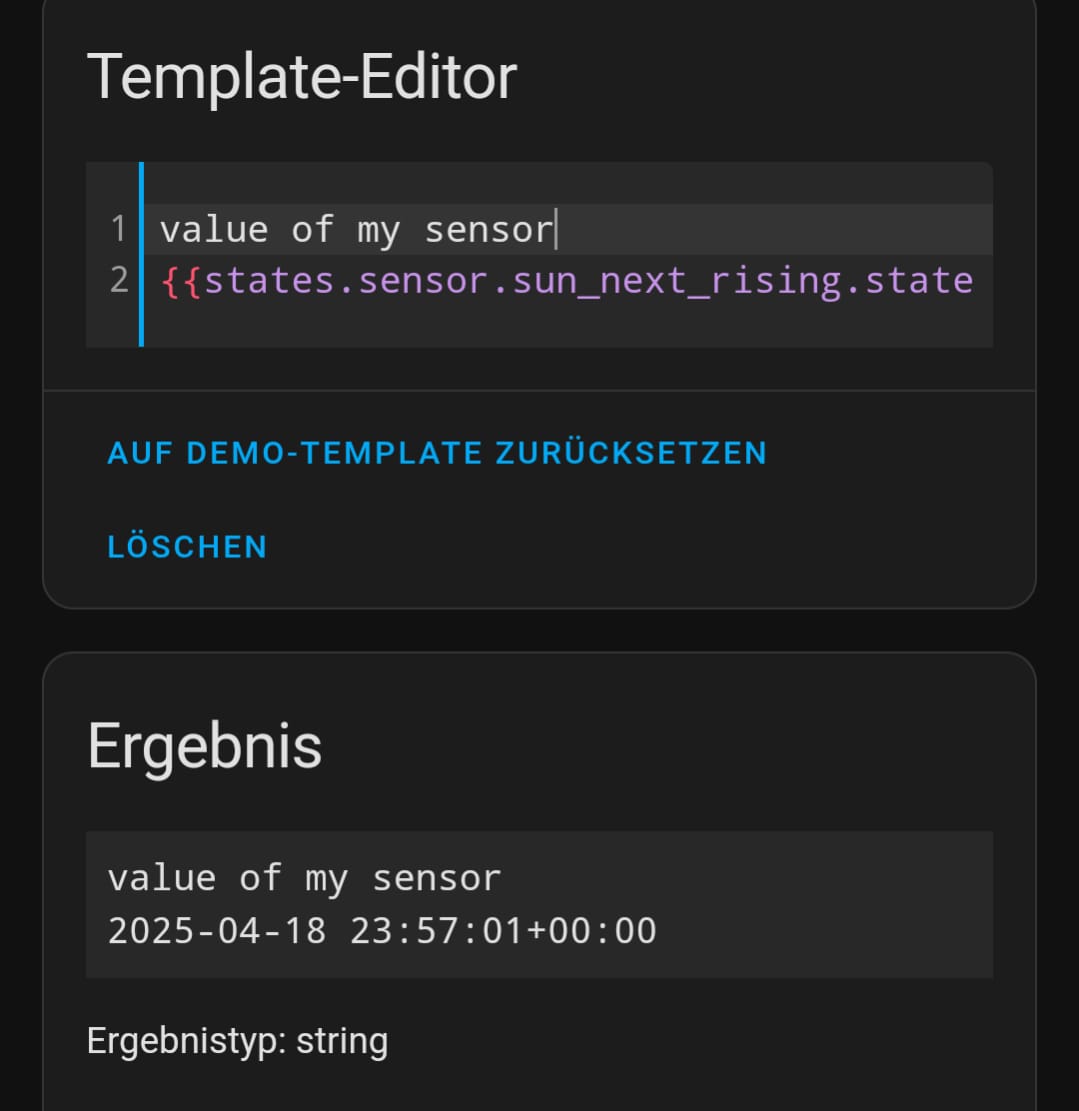Click the time 23:57:01+00:00 in the result
Viewport: 1079px width, 1111px height.
tap(503, 931)
